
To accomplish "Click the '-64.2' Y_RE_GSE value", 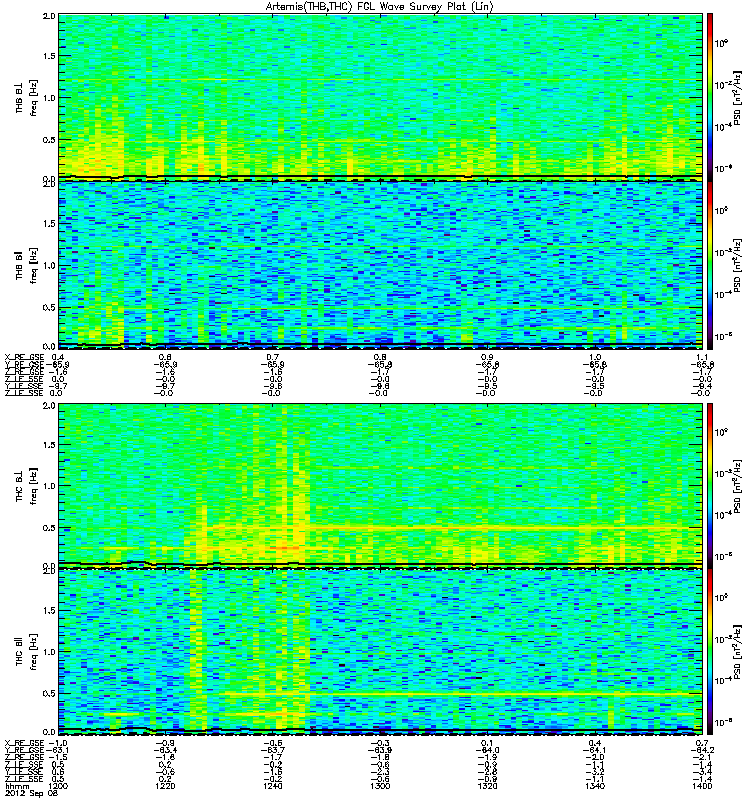I will 702,750.
